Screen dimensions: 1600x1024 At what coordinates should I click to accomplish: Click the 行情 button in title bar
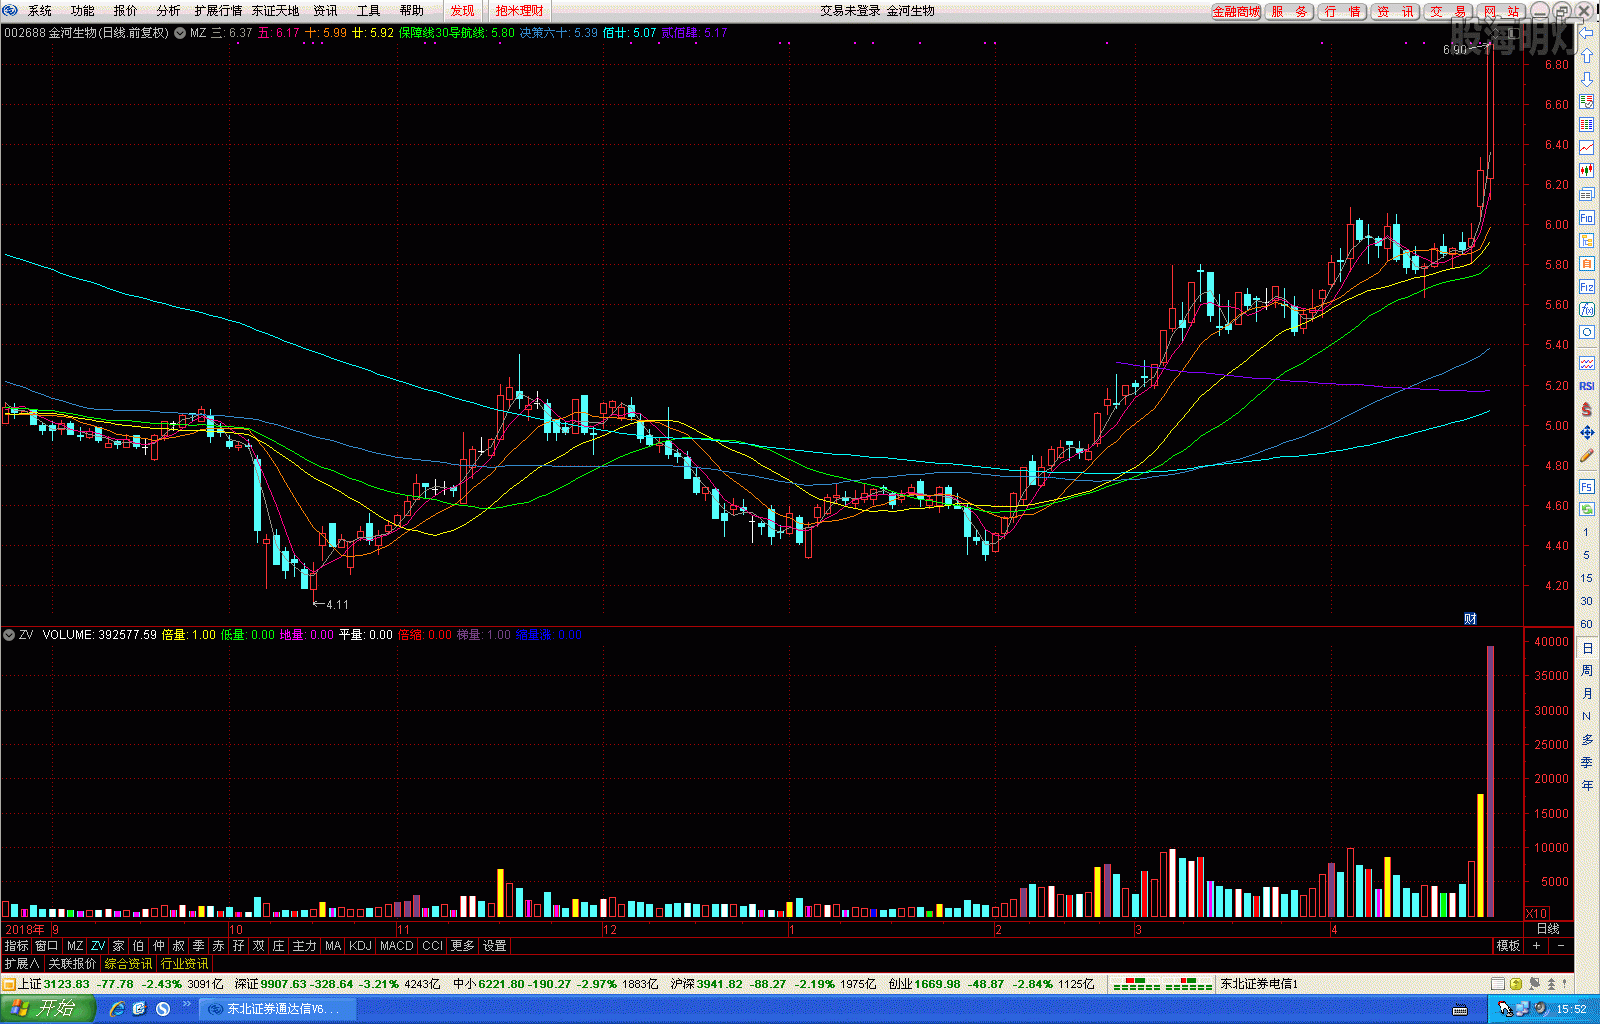pyautogui.click(x=1342, y=12)
